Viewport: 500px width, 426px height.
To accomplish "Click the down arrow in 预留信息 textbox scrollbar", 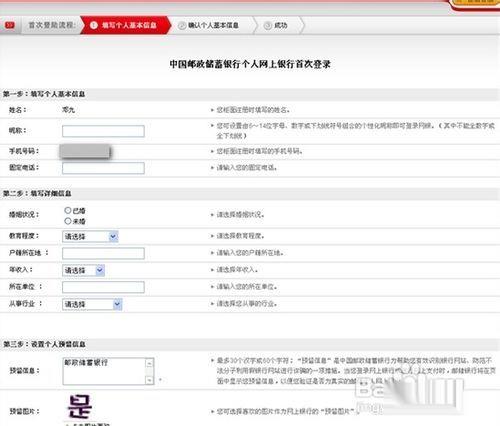I will pos(149,379).
